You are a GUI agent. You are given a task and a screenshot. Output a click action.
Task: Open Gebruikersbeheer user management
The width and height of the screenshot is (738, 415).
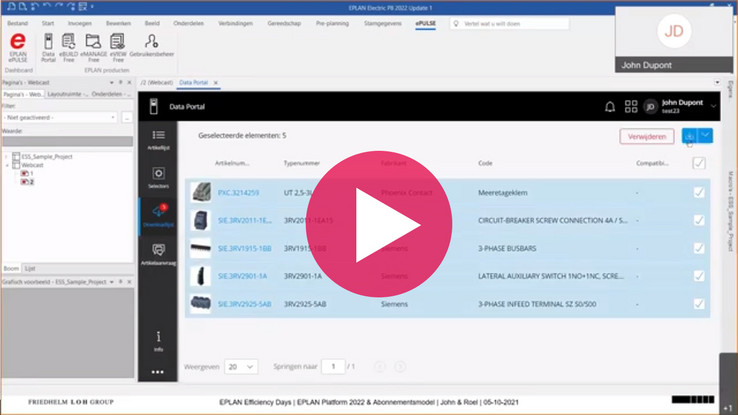click(152, 45)
